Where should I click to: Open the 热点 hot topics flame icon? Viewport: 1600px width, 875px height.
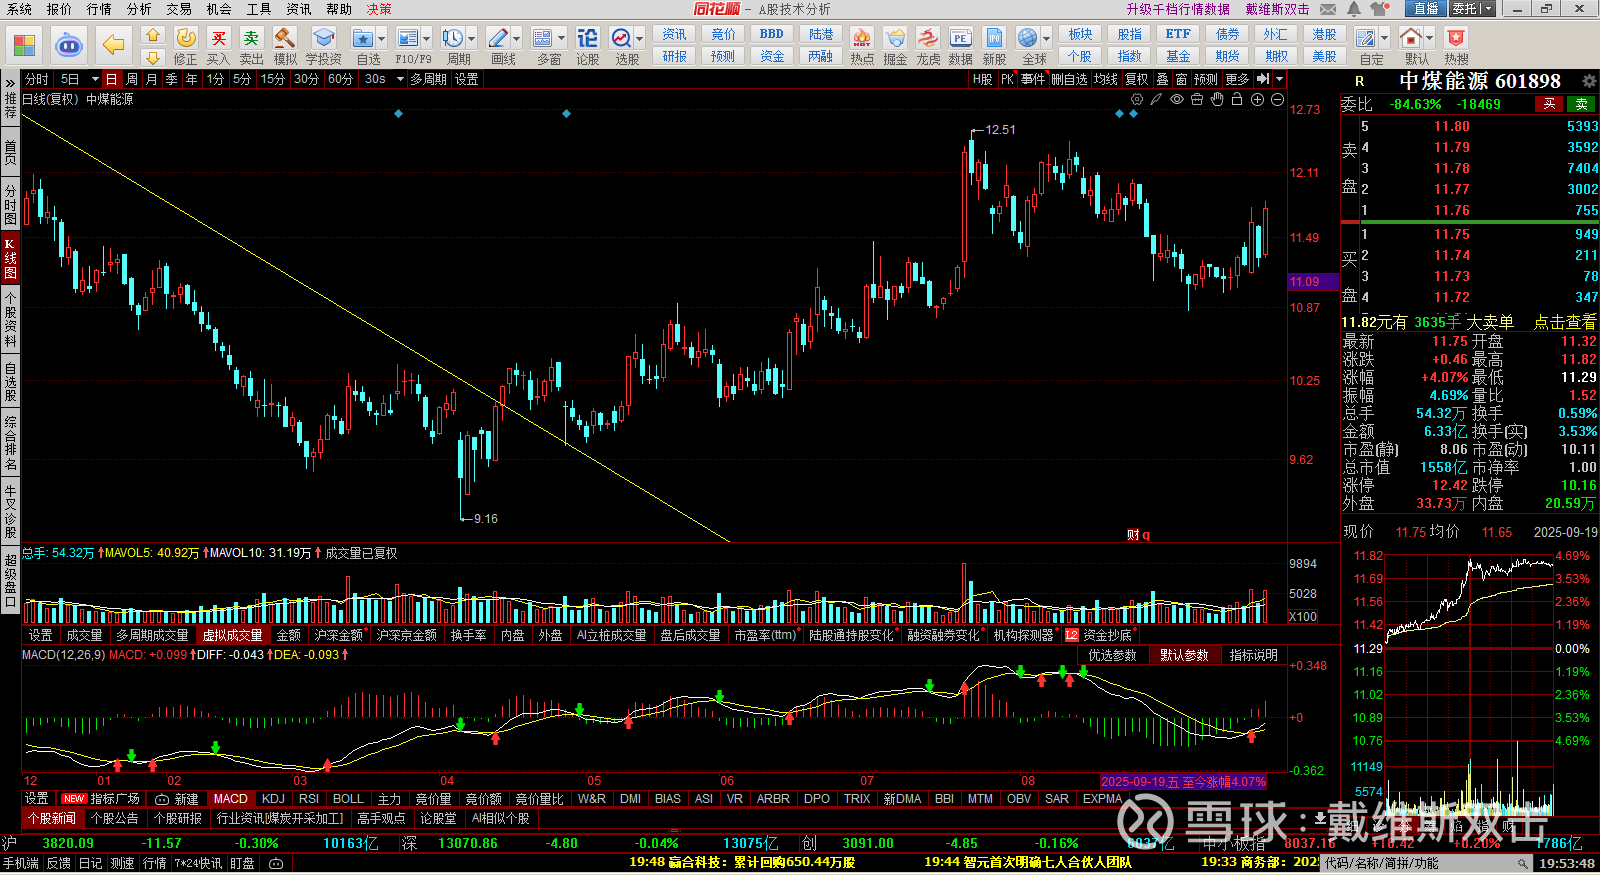(862, 39)
